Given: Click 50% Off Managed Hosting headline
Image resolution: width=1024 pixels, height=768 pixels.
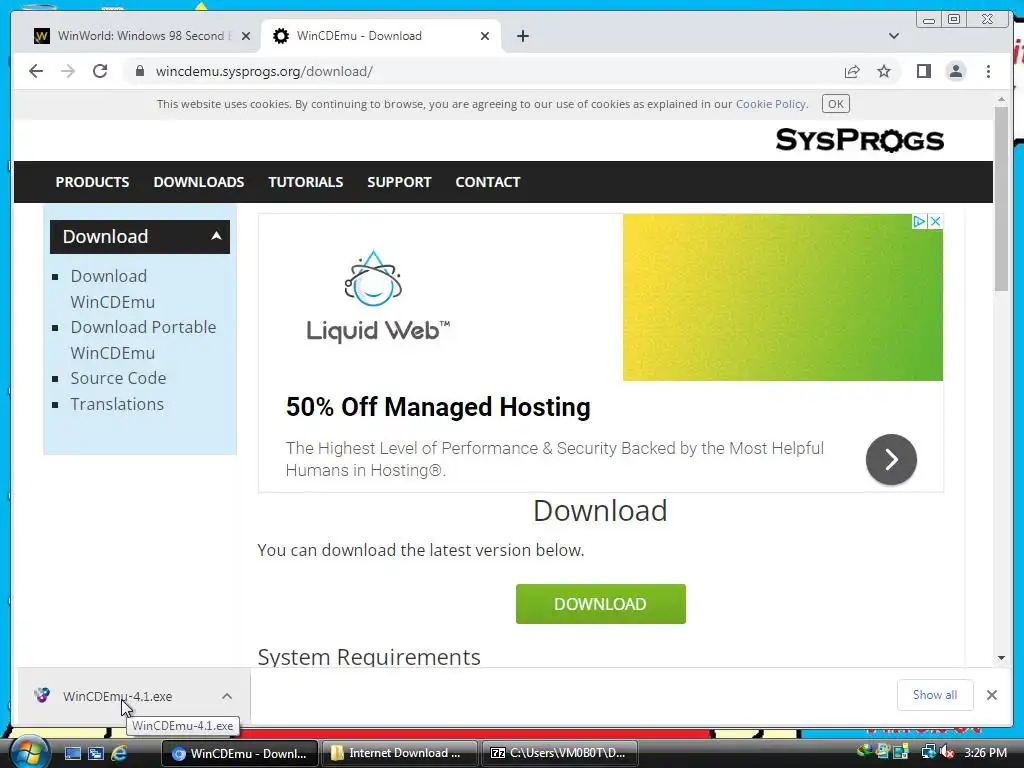Looking at the screenshot, I should click(438, 407).
